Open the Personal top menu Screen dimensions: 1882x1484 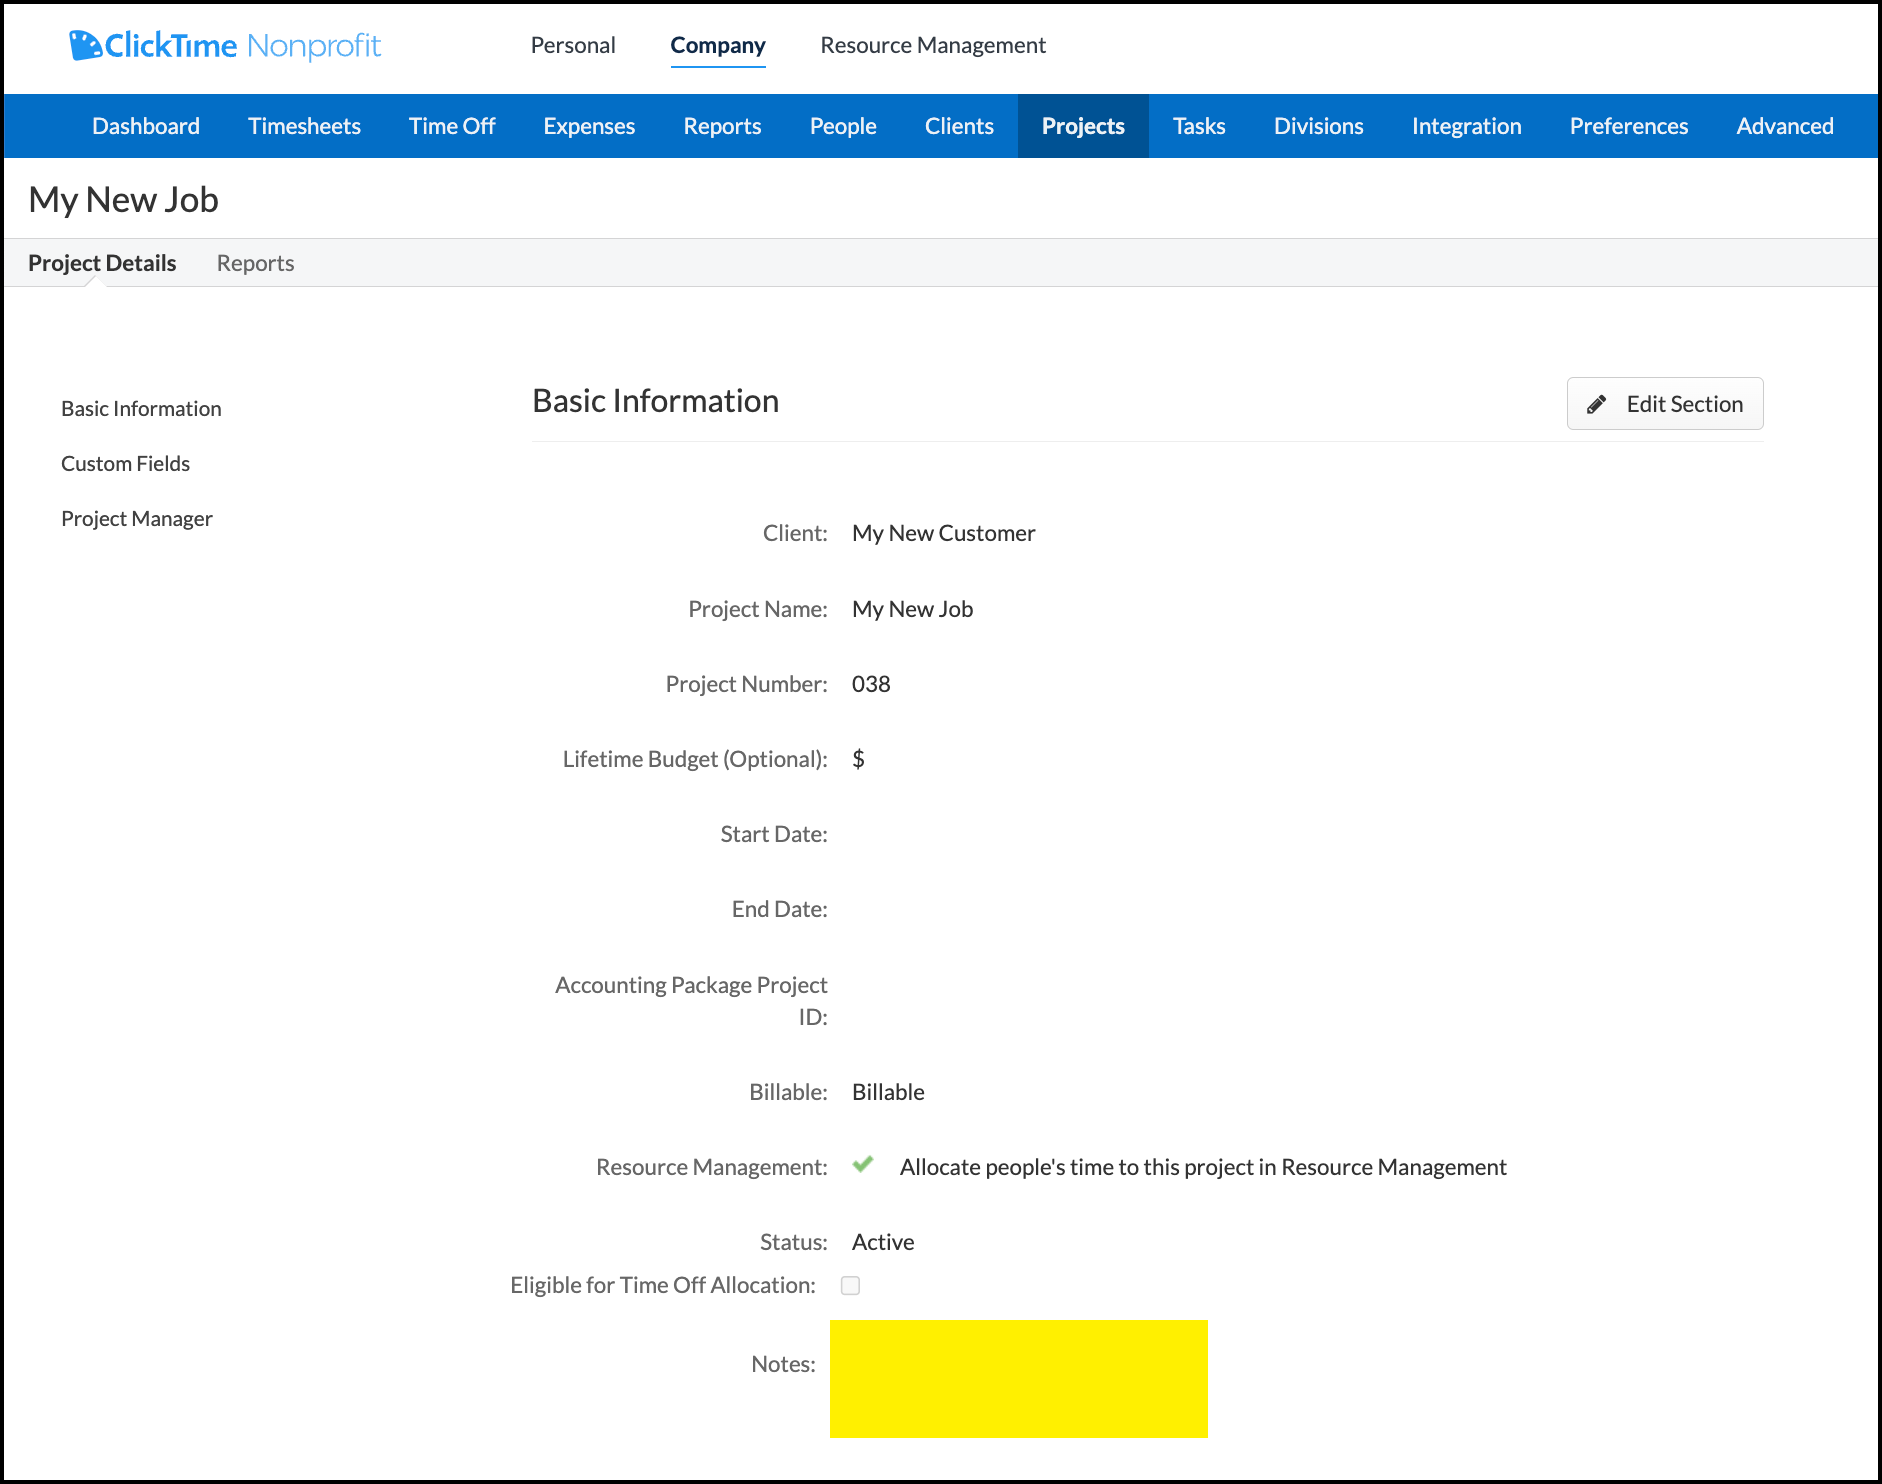click(x=573, y=45)
